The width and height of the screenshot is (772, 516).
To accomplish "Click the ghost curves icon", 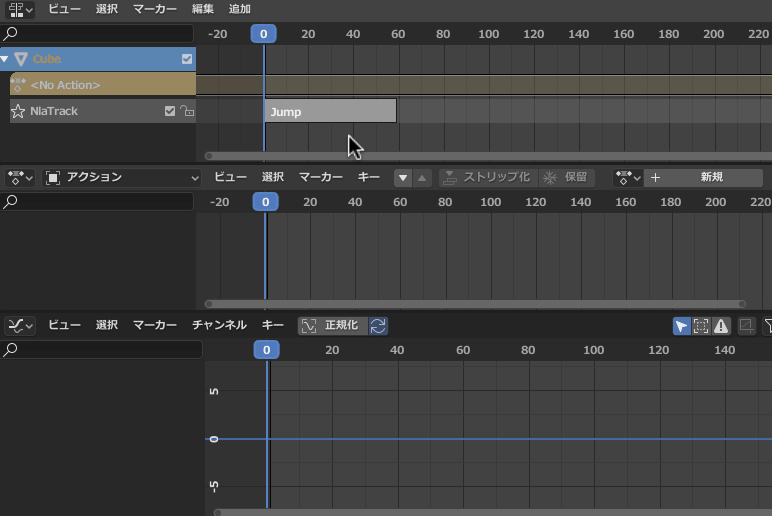I will pyautogui.click(x=746, y=326).
